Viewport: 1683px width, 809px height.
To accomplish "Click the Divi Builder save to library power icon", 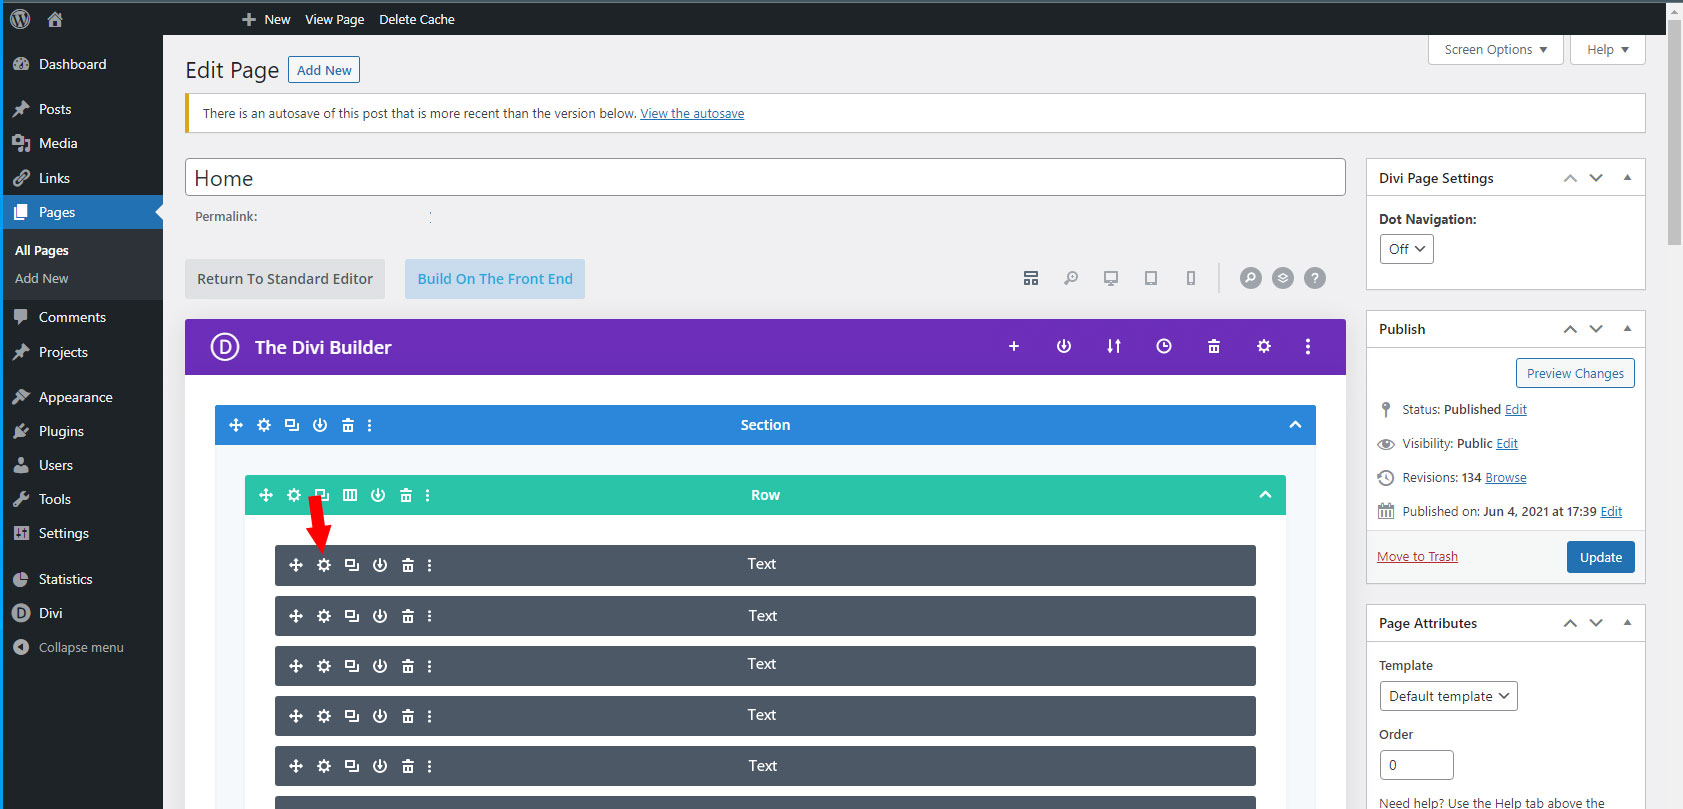I will point(1064,346).
